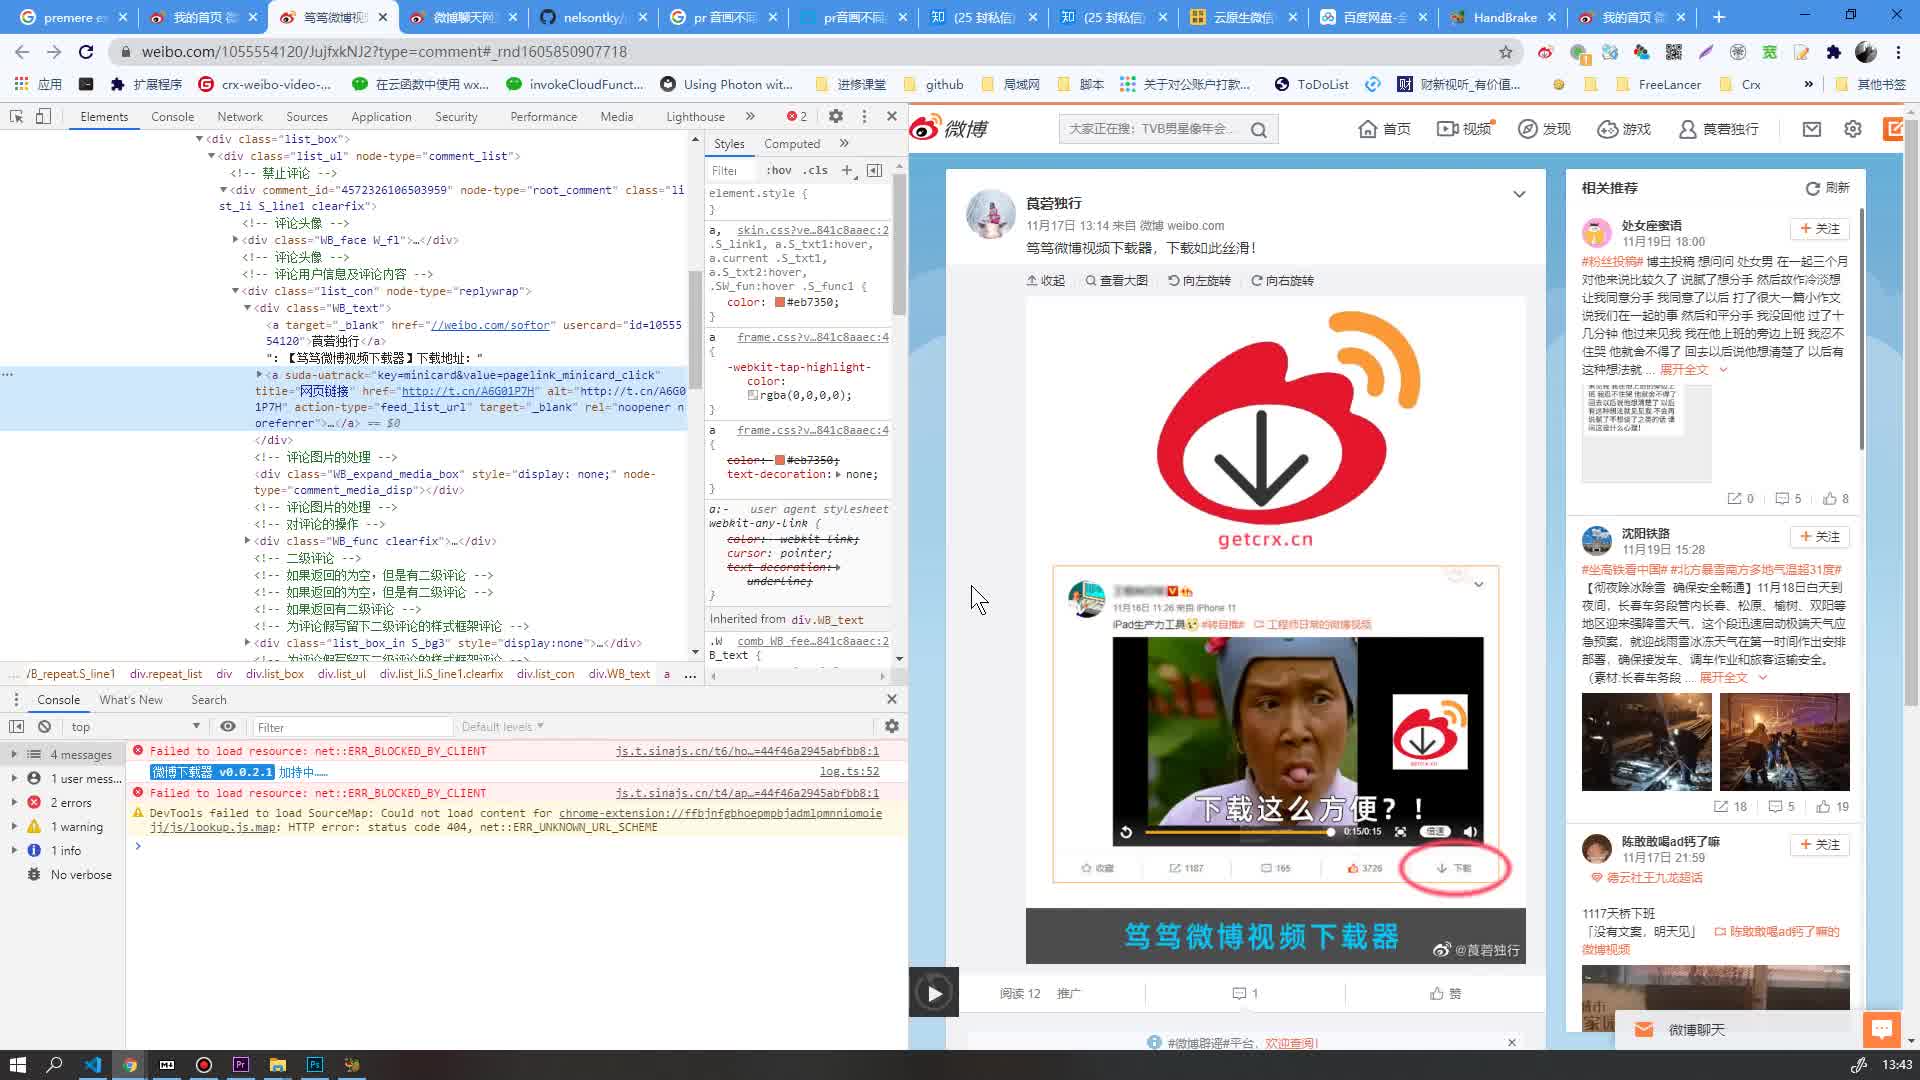Go to Weibo 首页 home
Viewport: 1920px width, 1080px height.
point(1384,129)
